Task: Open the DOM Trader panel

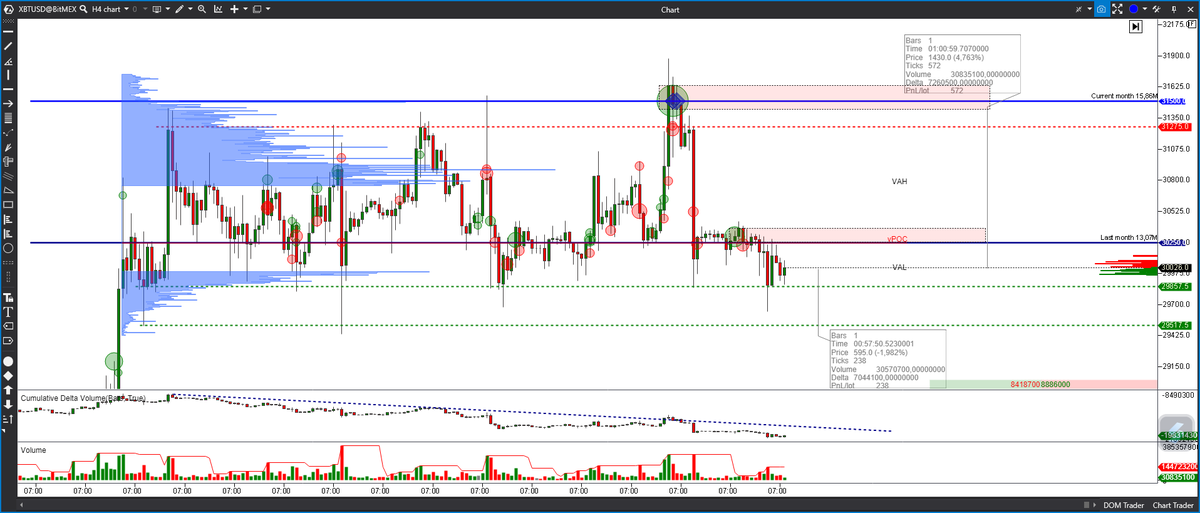Action: 1124,505
